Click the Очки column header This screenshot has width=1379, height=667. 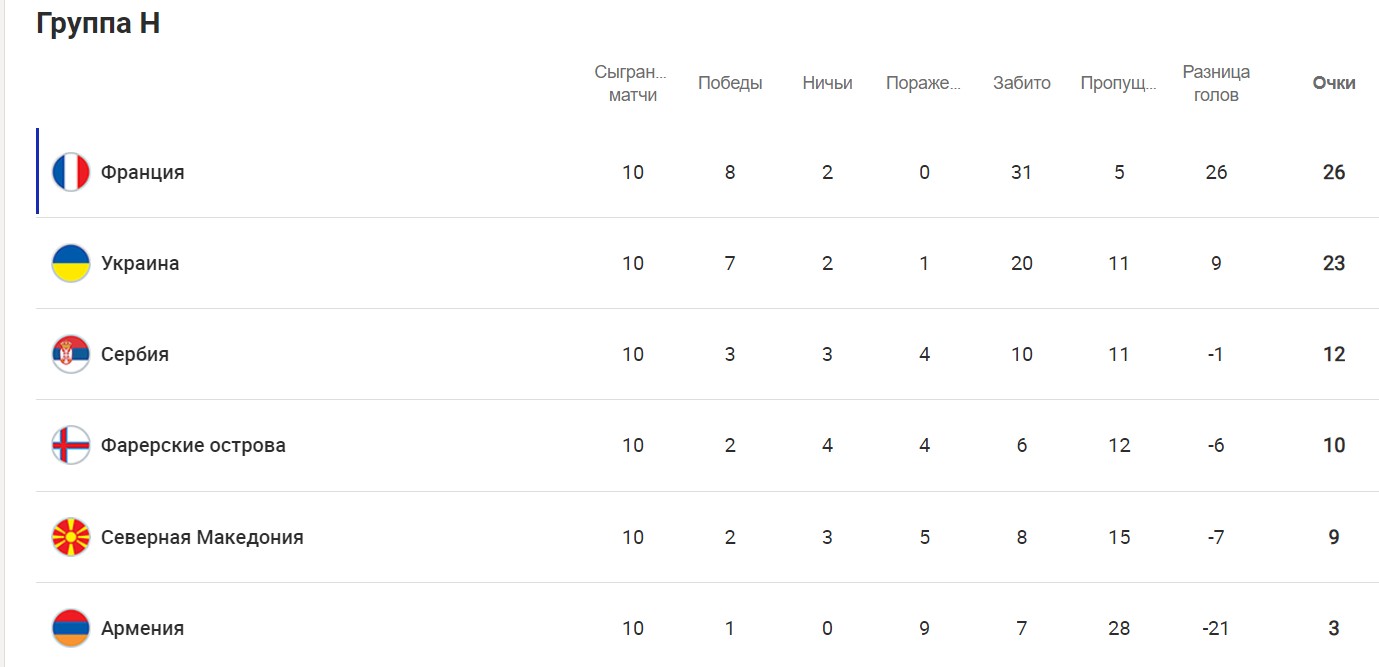[x=1334, y=83]
